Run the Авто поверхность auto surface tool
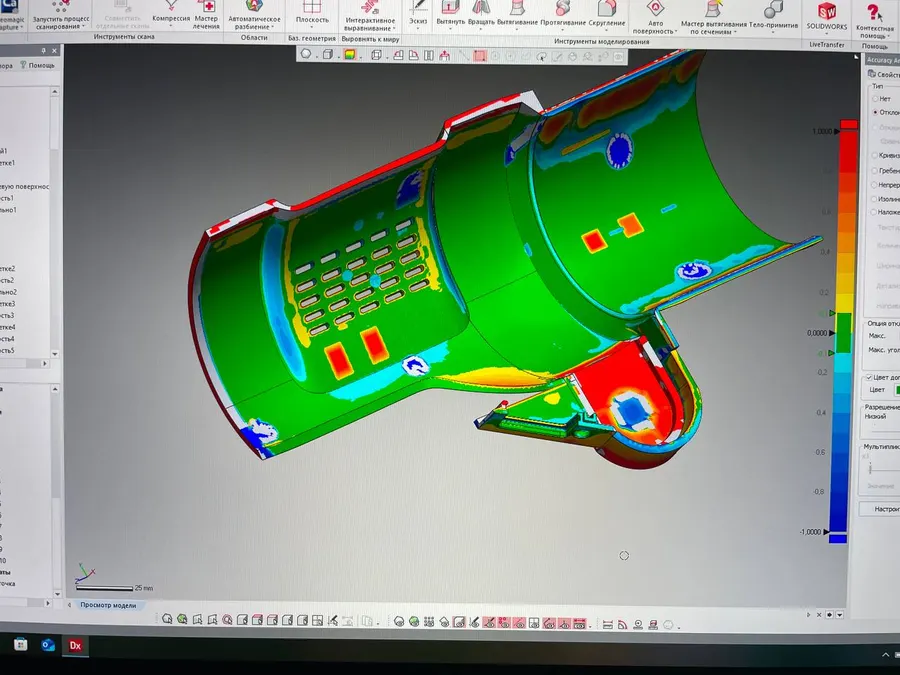 click(x=655, y=17)
